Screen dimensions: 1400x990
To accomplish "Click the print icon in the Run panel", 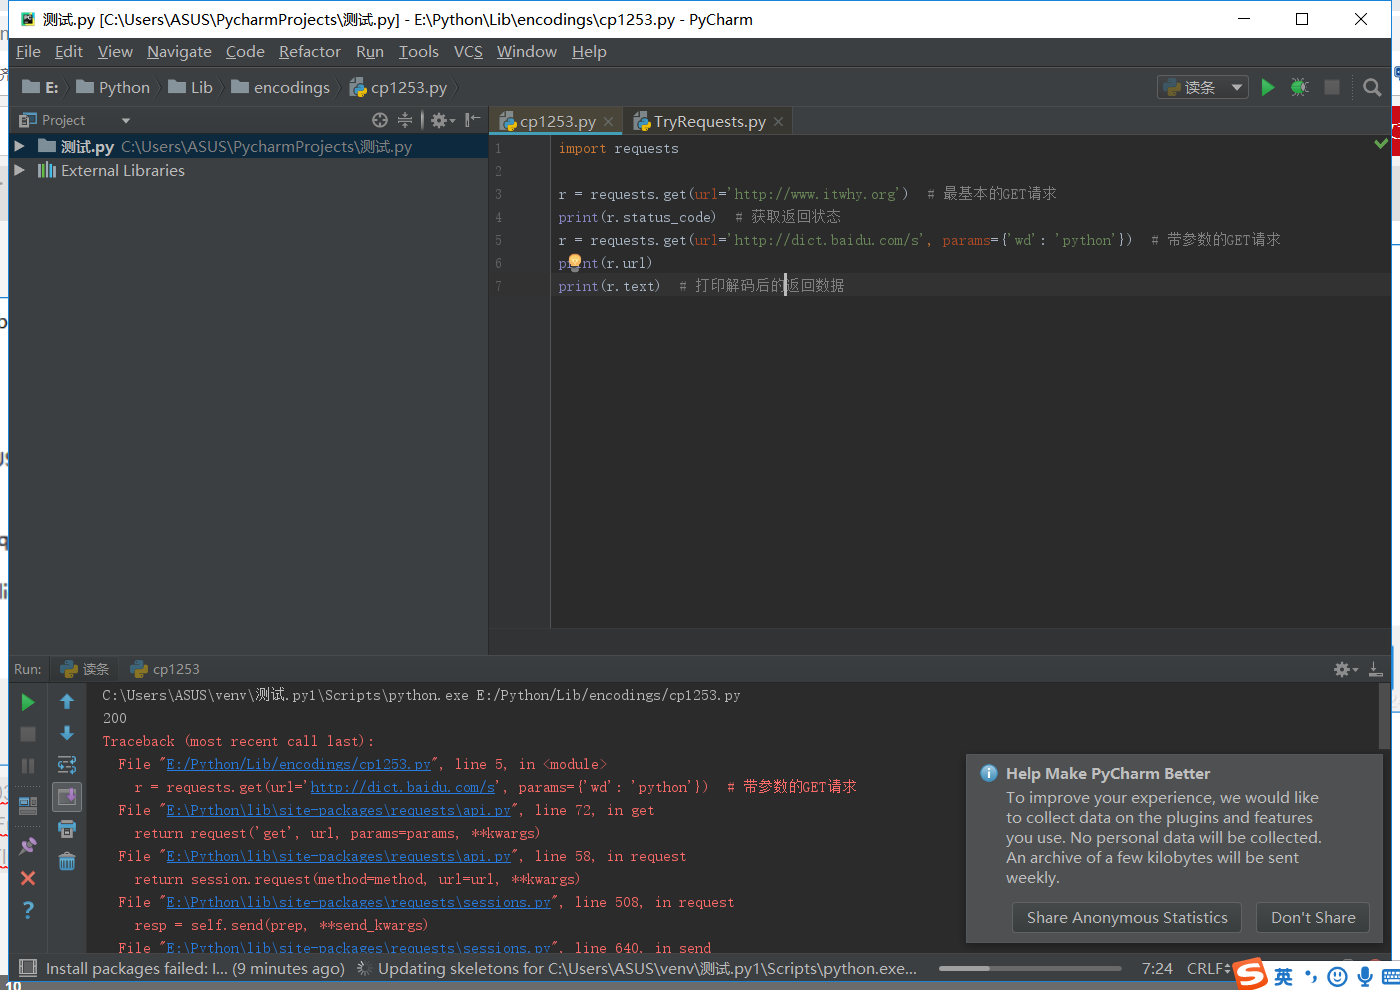I will point(67,829).
